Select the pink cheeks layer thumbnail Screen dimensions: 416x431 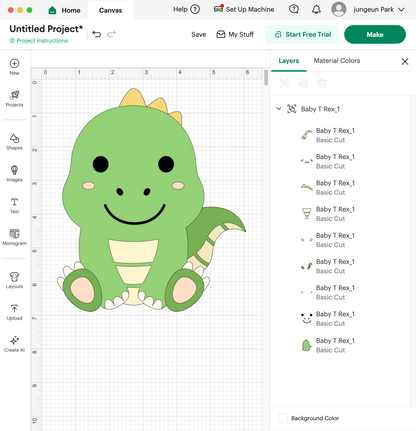tap(306, 240)
